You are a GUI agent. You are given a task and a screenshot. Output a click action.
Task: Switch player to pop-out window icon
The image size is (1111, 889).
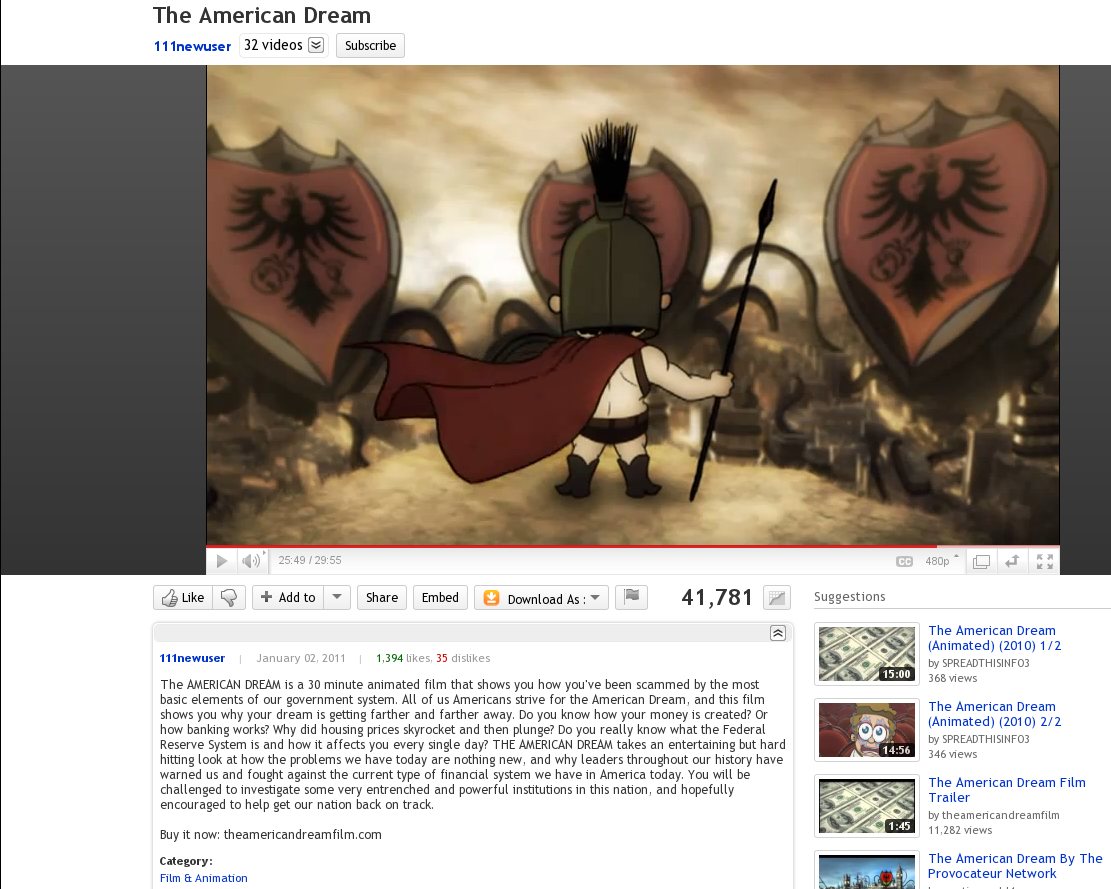pos(981,562)
